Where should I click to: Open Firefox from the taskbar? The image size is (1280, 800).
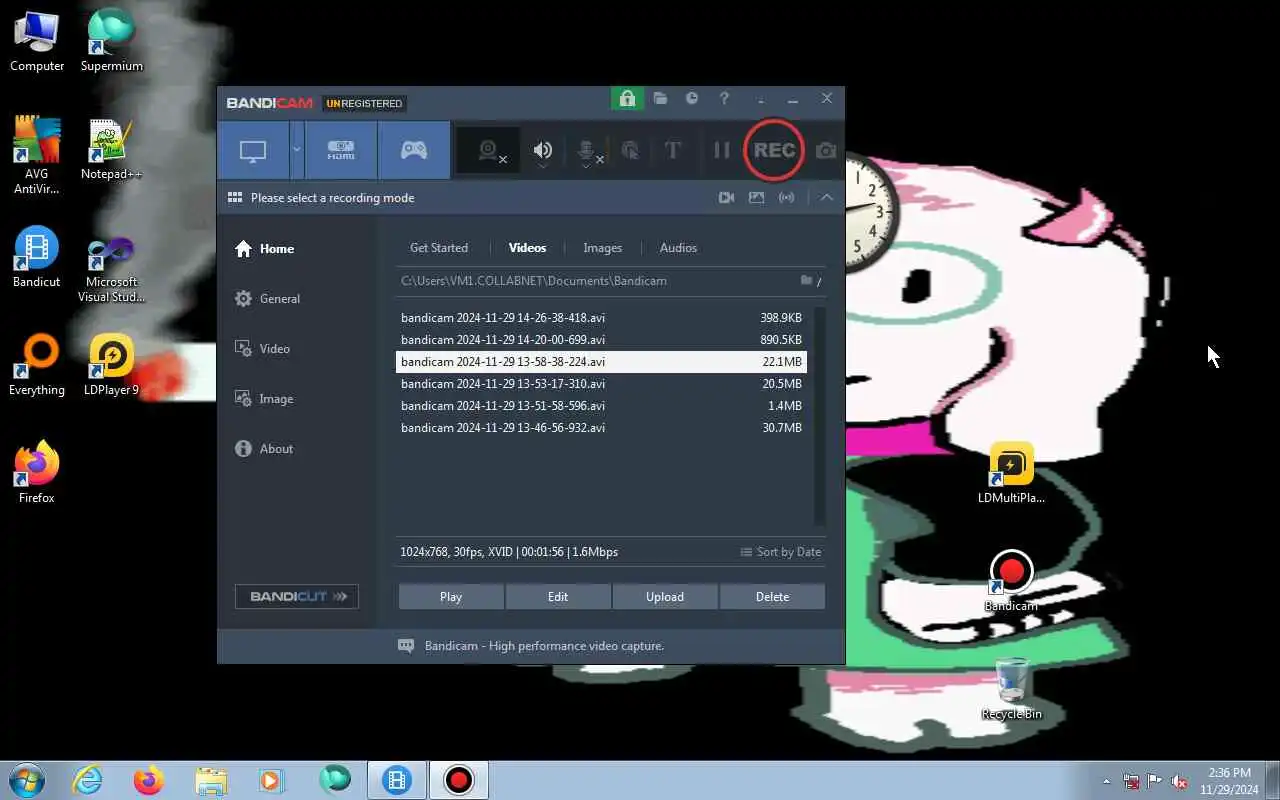click(149, 780)
